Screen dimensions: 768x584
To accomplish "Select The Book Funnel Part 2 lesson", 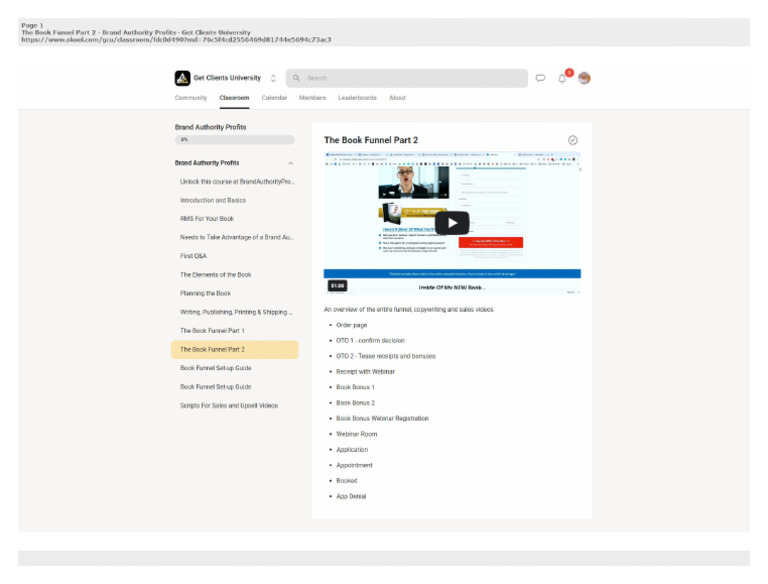I will click(x=235, y=349).
